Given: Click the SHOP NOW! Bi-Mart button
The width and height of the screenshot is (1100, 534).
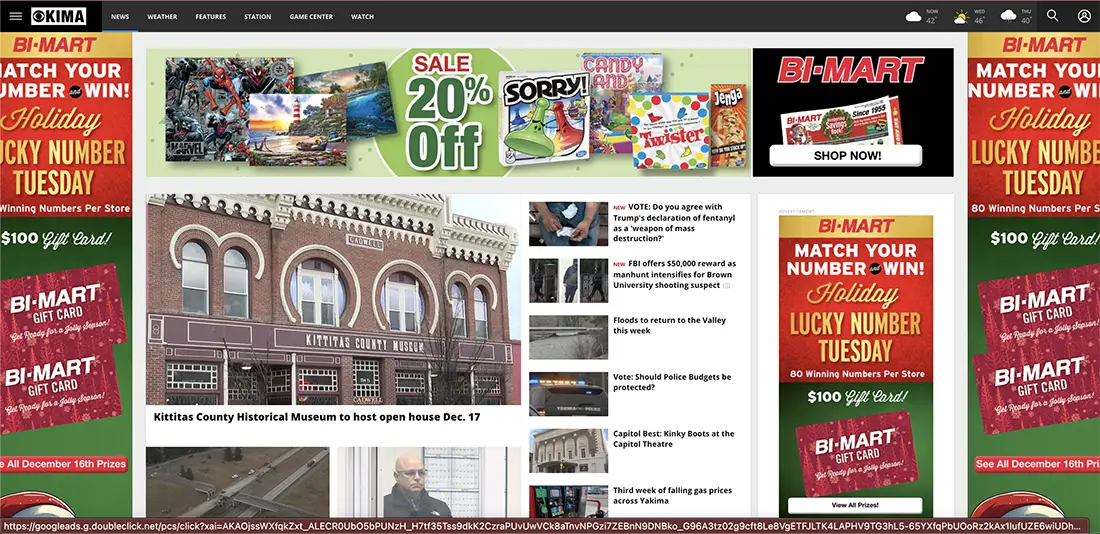Looking at the screenshot, I should 847,156.
